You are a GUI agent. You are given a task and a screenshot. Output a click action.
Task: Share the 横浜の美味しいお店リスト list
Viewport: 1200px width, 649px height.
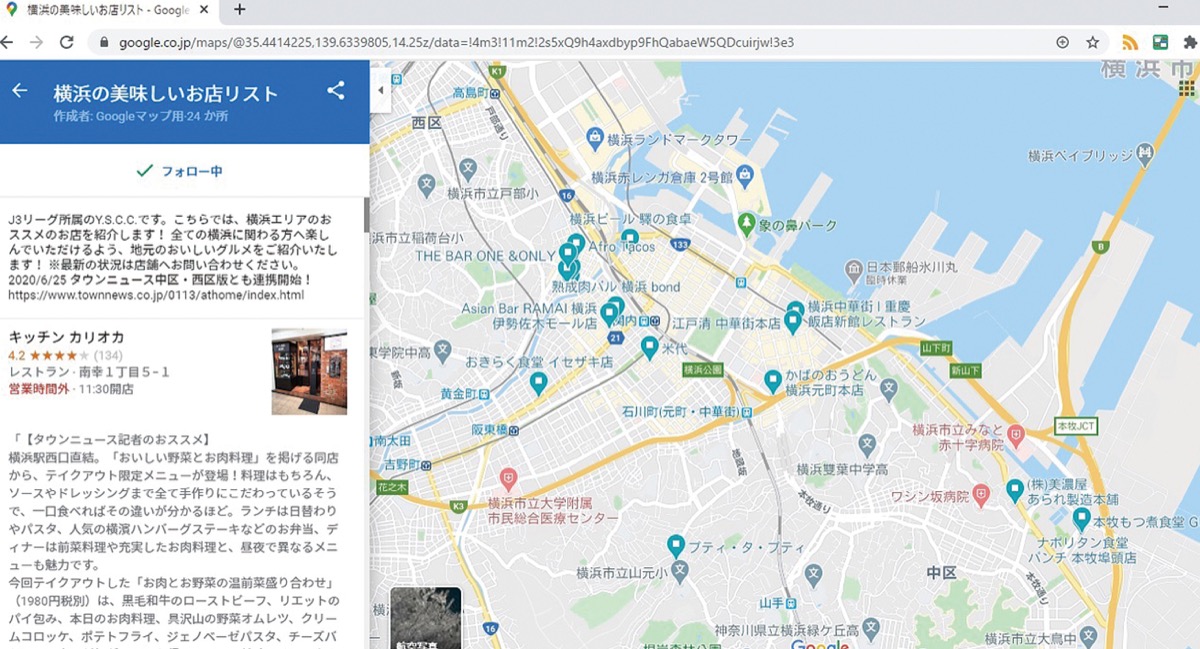tap(336, 89)
